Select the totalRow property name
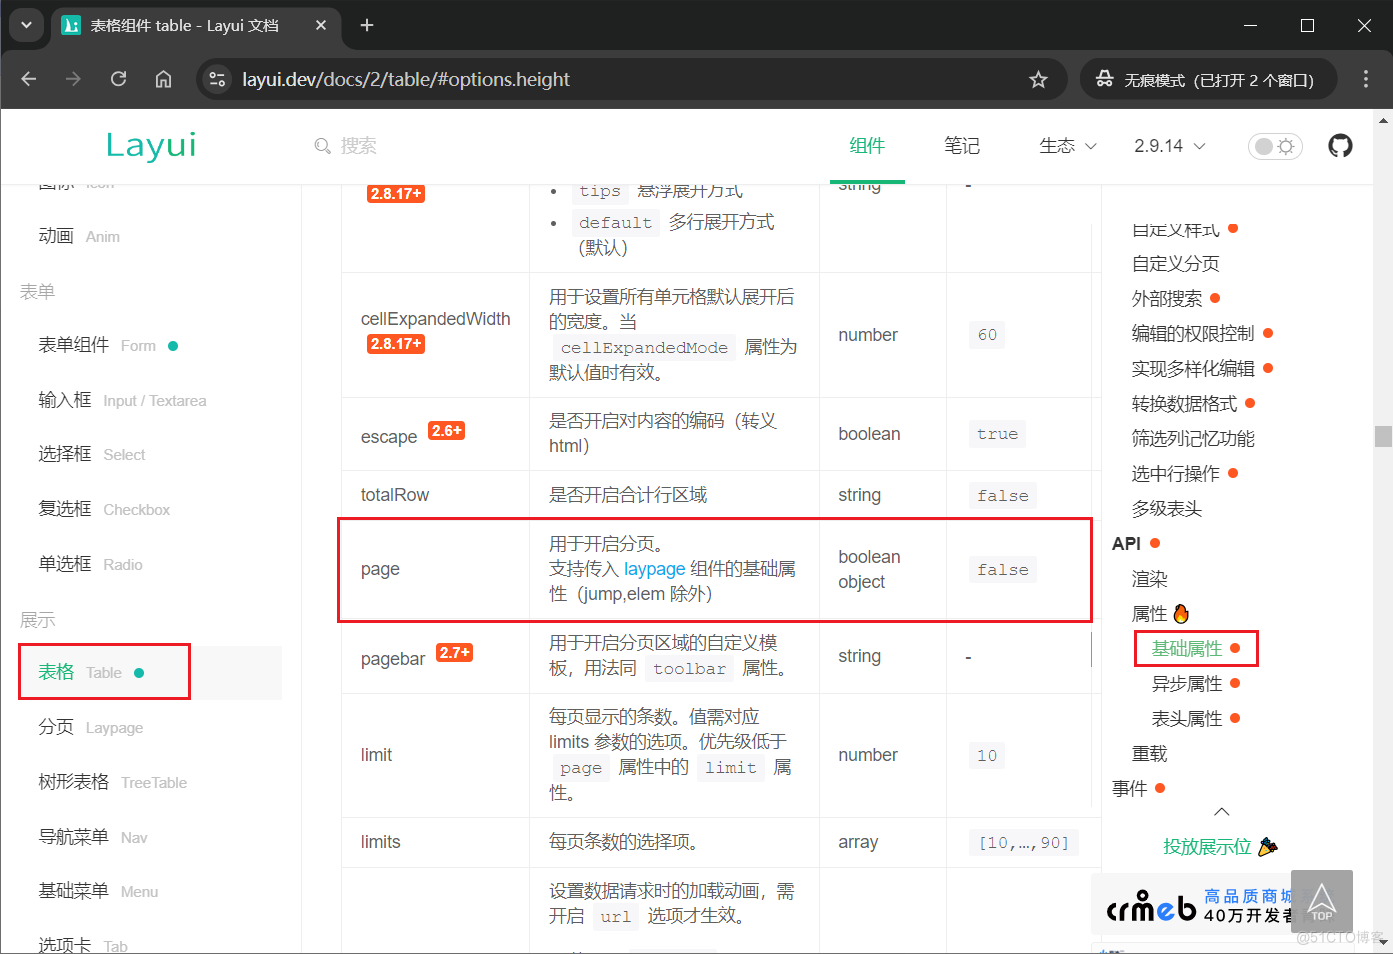 click(x=395, y=495)
